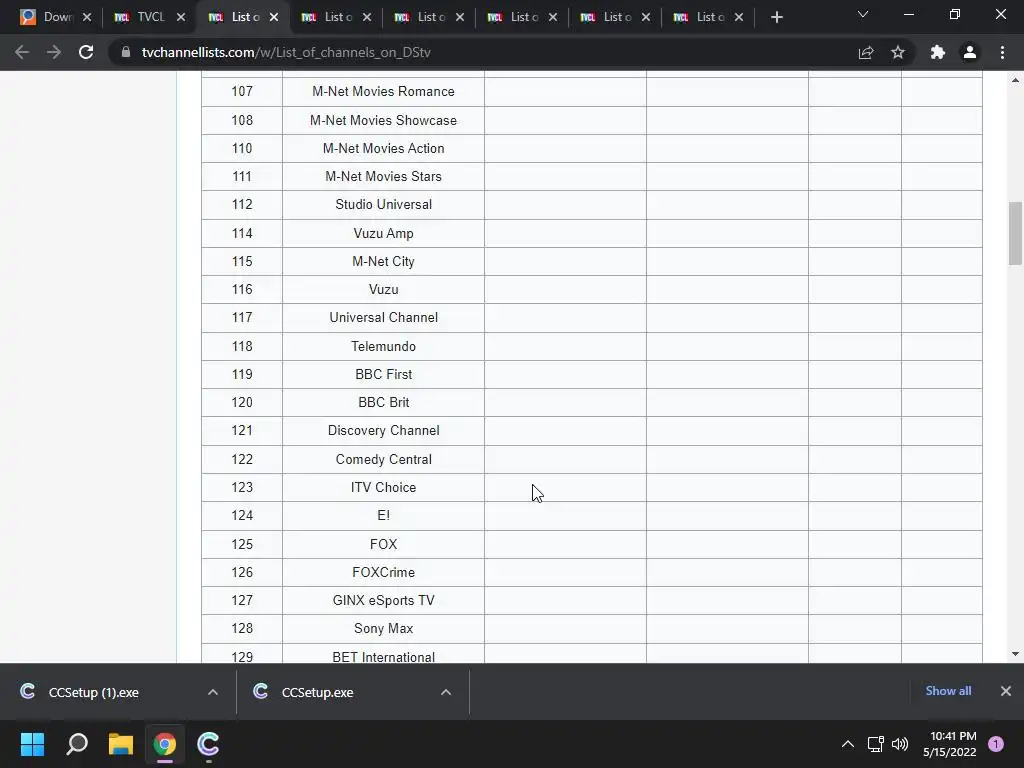Open the volume tray icon
Viewport: 1024px width, 768px height.
(x=900, y=744)
